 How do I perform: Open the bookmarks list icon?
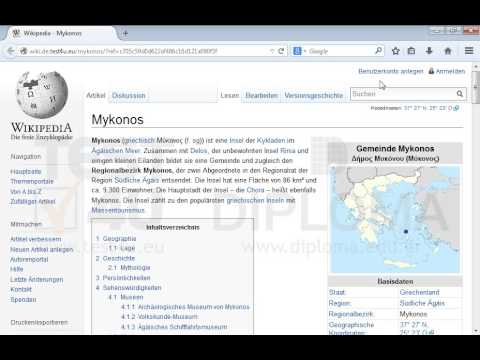click(x=412, y=51)
